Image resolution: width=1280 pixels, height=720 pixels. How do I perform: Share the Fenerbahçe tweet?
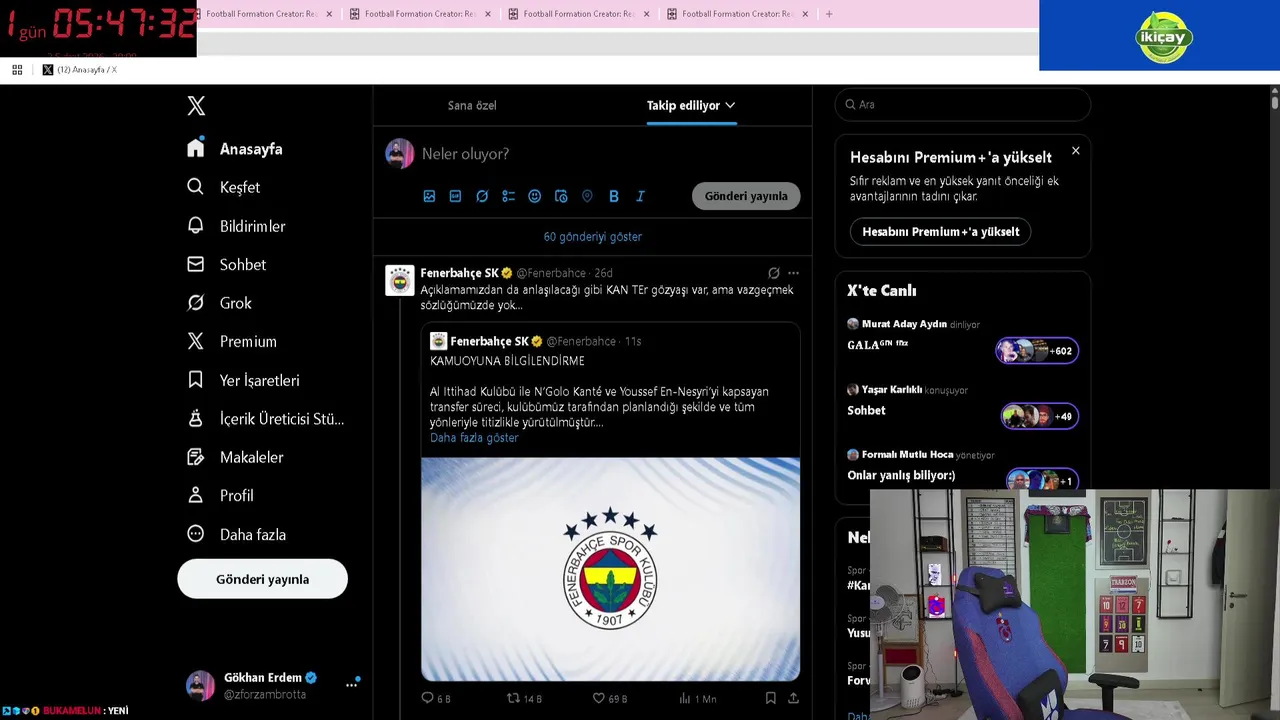click(793, 698)
